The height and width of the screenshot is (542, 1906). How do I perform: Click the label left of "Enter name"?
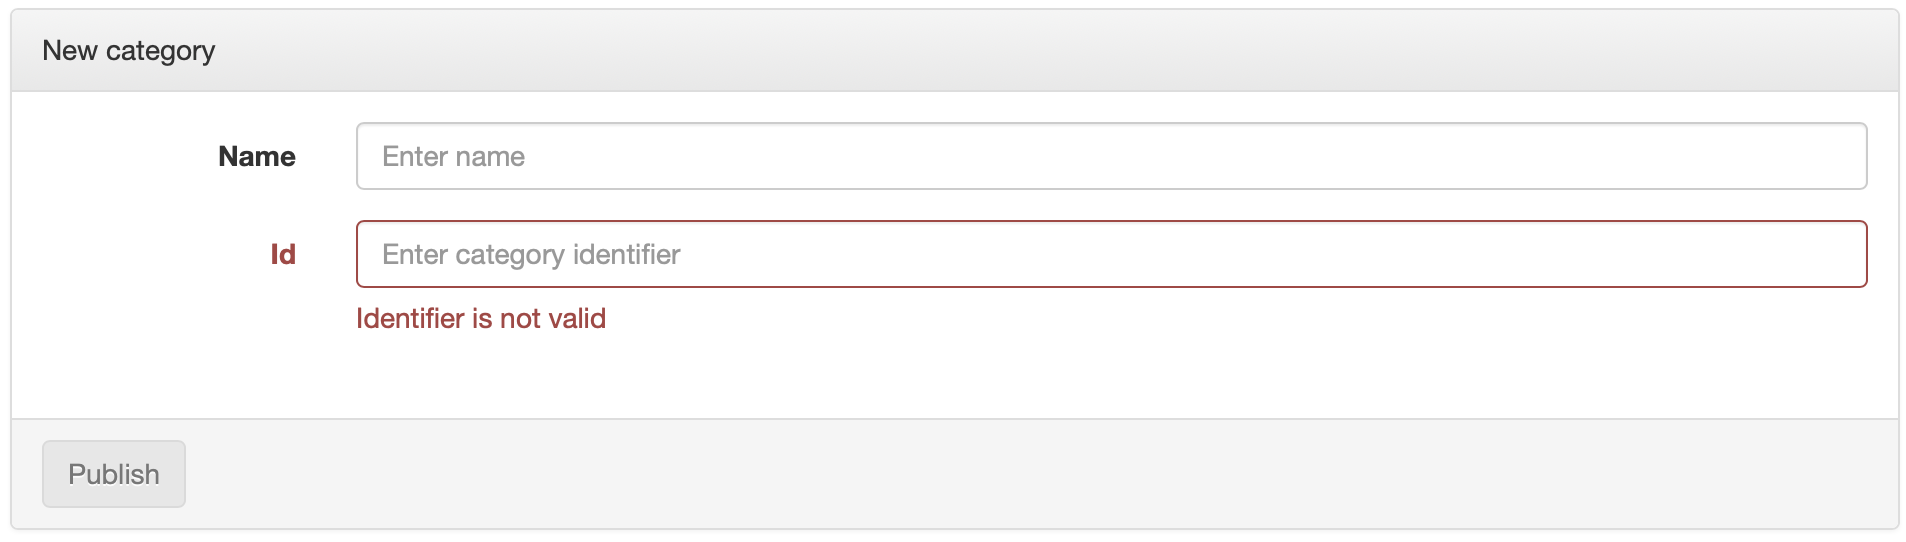257,156
